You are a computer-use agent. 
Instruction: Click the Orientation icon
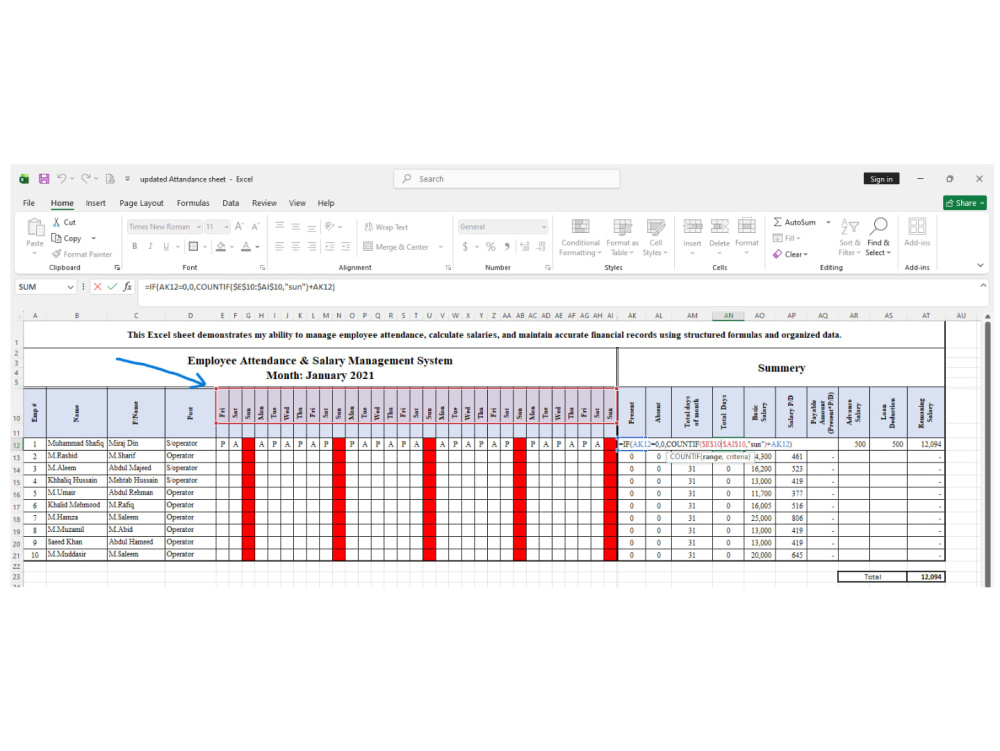(x=330, y=226)
